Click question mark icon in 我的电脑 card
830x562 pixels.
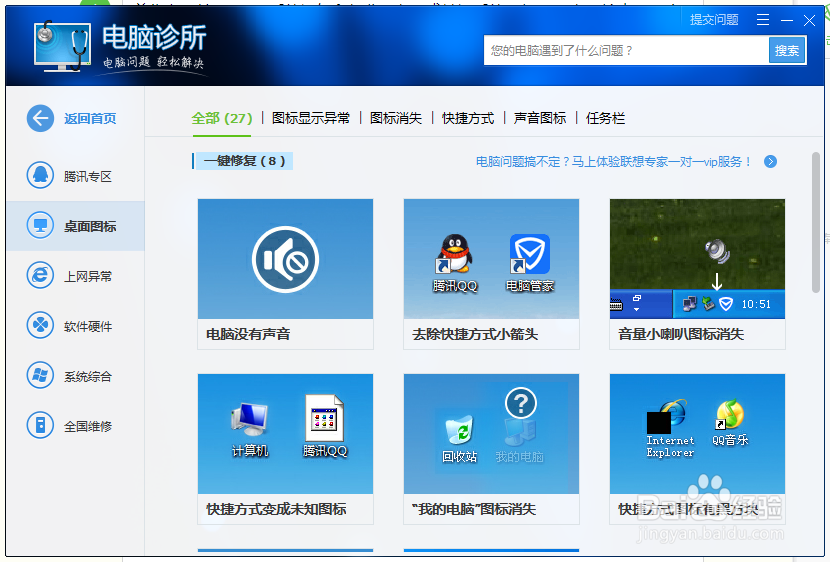click(521, 404)
